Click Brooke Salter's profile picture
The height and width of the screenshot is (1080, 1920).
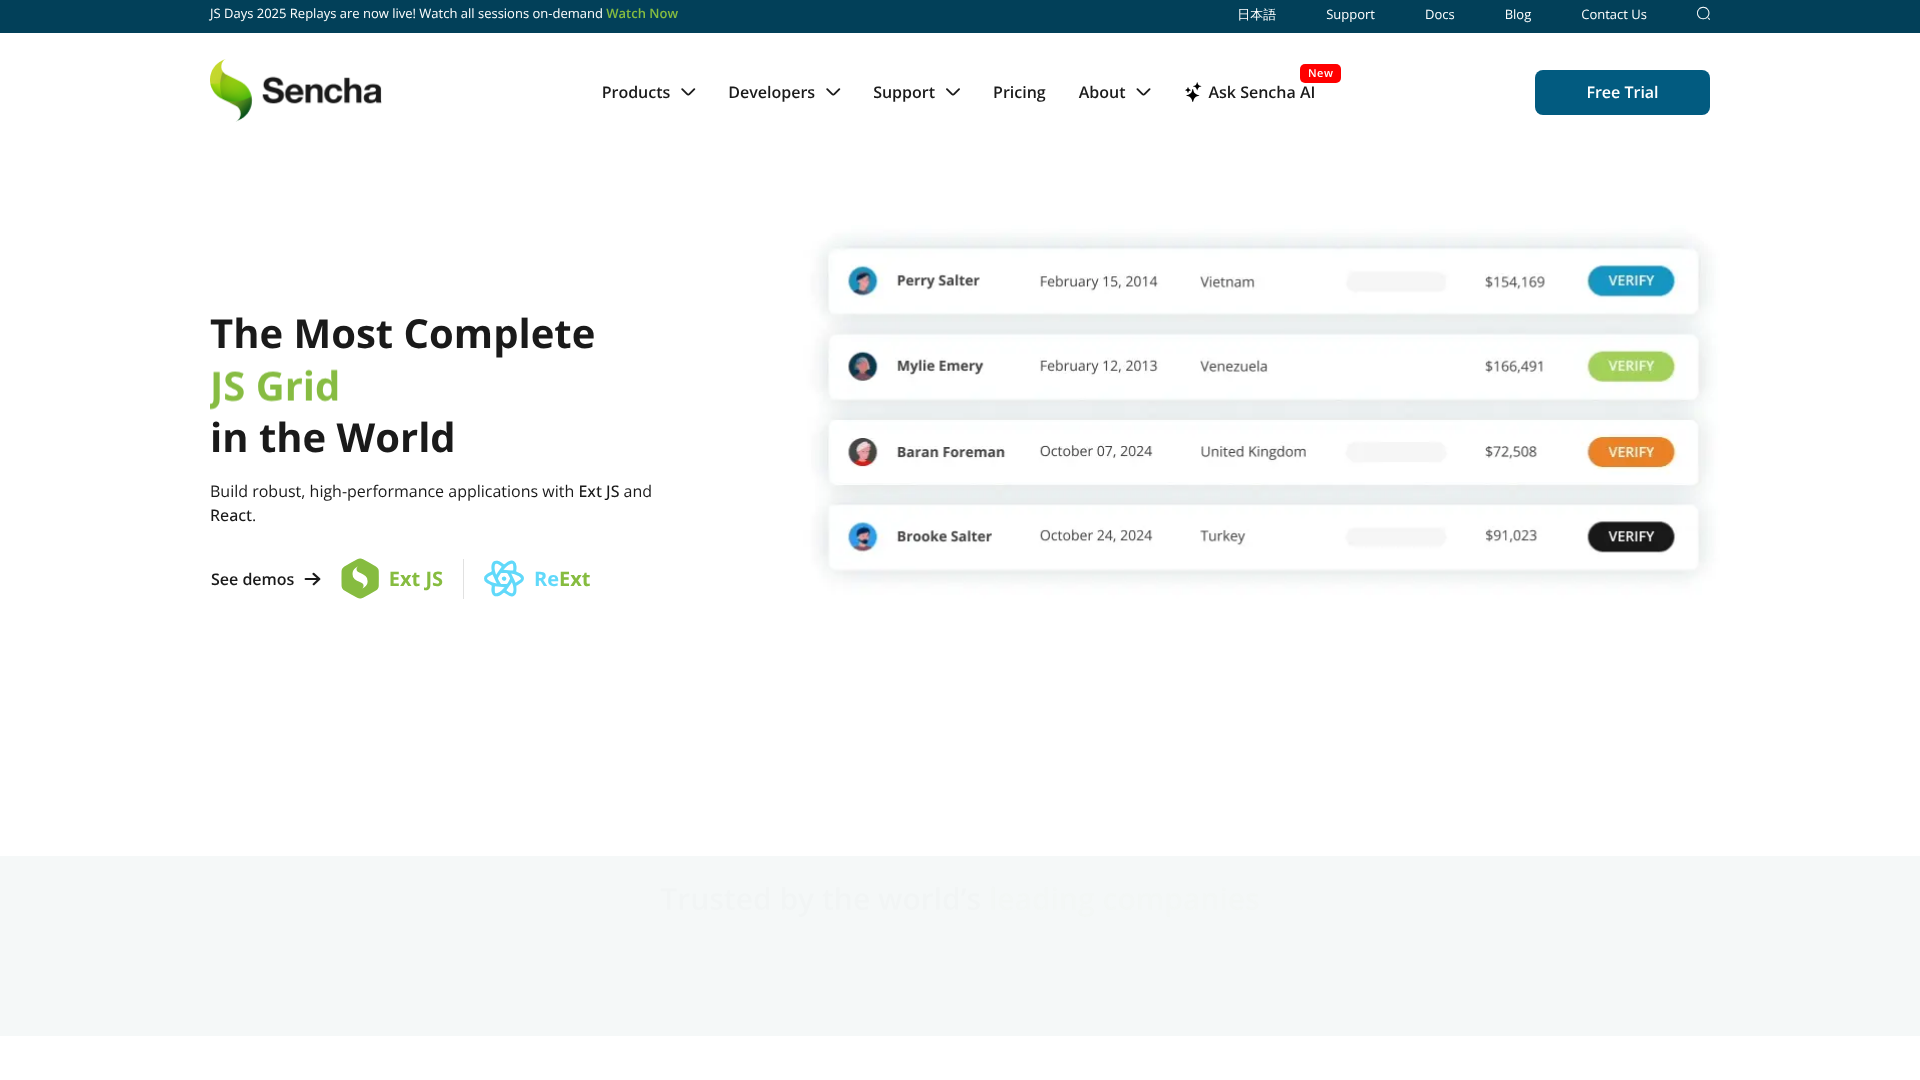click(862, 536)
